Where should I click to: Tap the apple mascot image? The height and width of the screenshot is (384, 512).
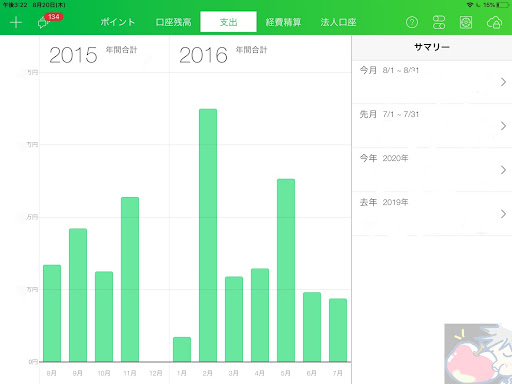click(x=478, y=354)
